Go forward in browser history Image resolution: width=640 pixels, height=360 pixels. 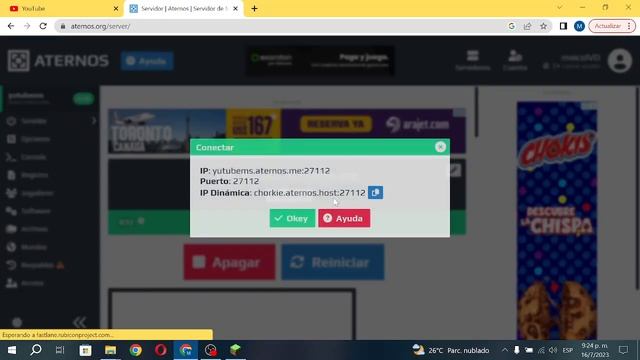(27, 26)
